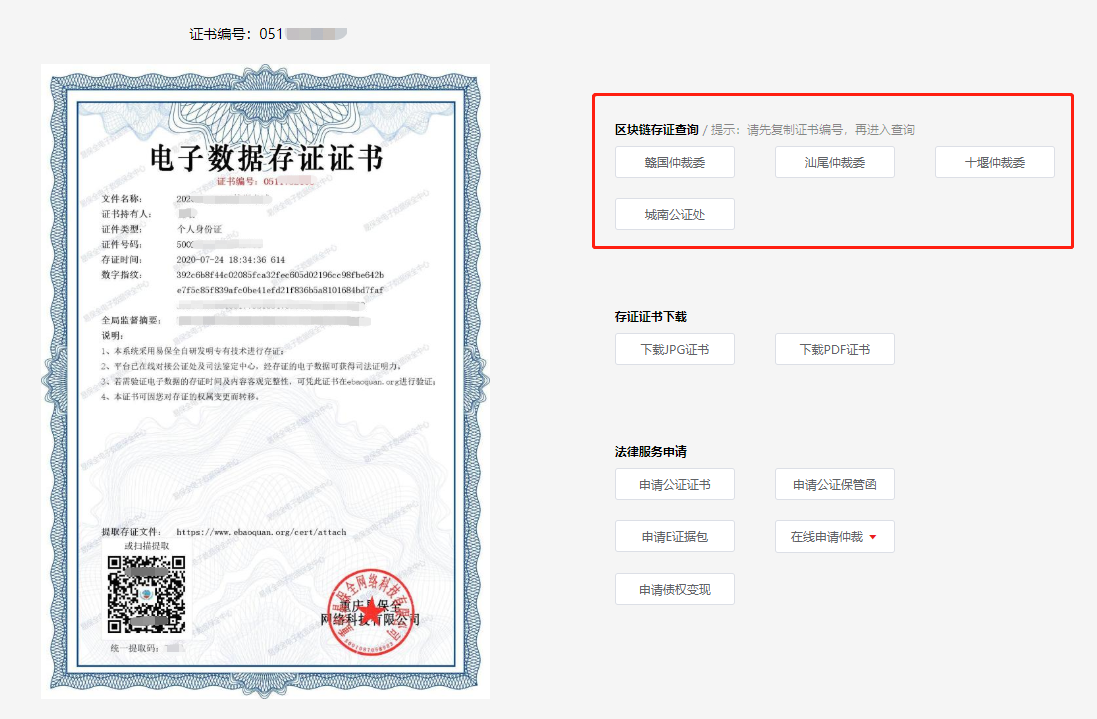Apply for an E-evidence package
This screenshot has width=1097, height=719.
pyautogui.click(x=674, y=536)
